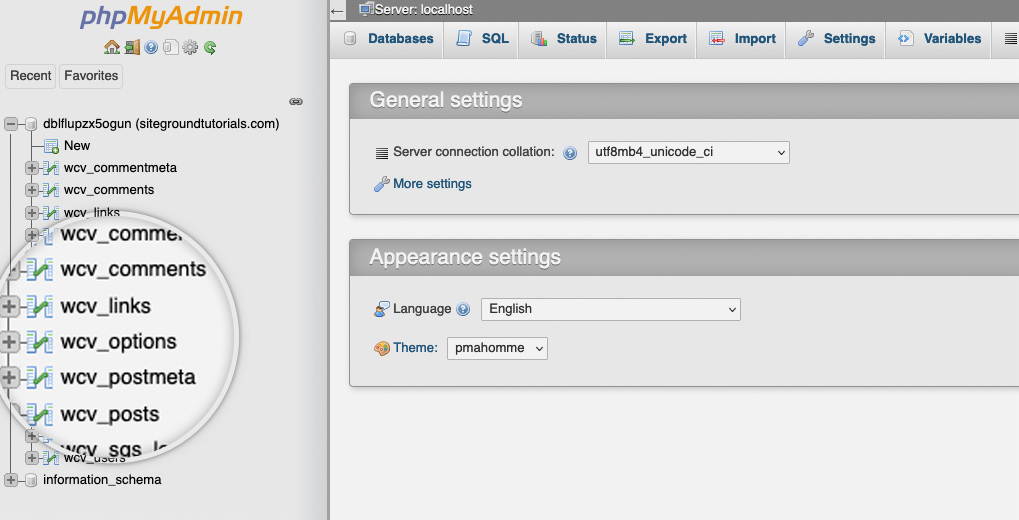Click the Recent button

tap(31, 76)
